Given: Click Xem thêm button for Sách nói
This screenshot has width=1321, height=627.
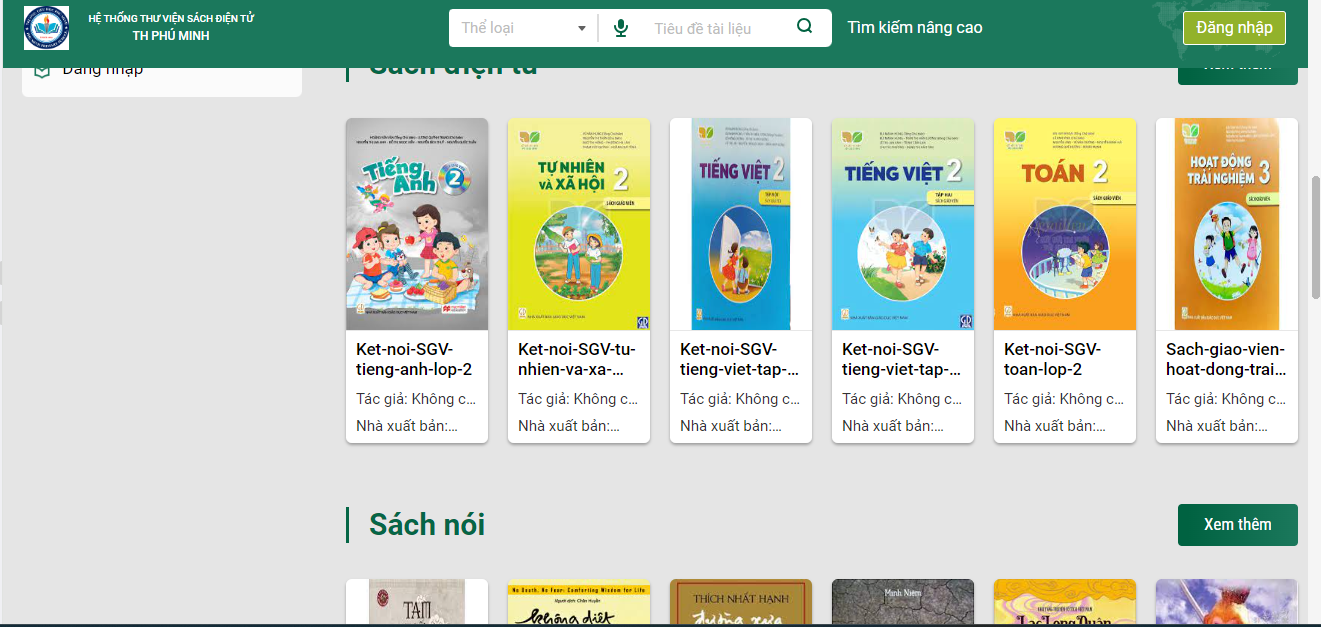Looking at the screenshot, I should [1237, 525].
